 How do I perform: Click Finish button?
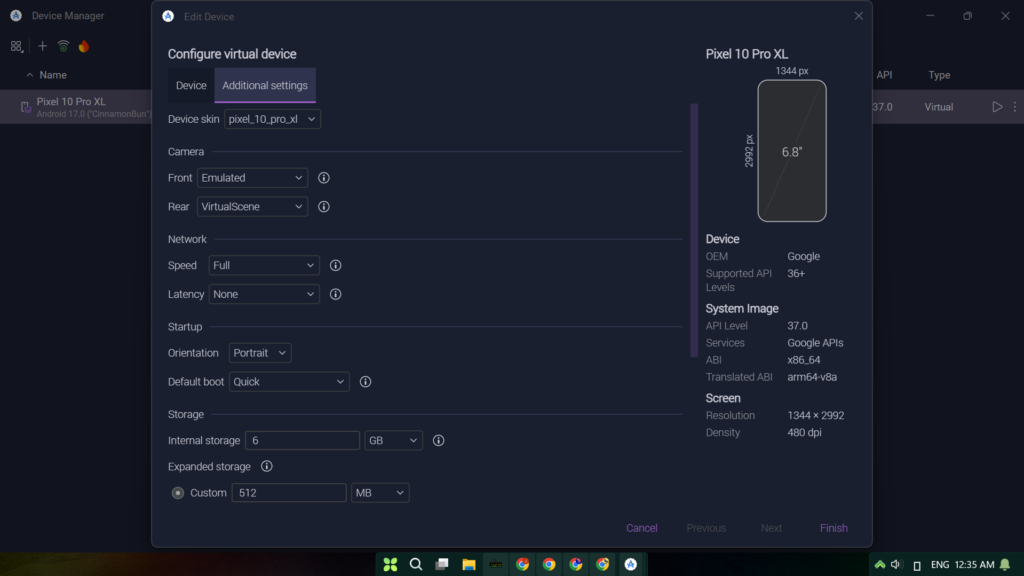(x=833, y=528)
